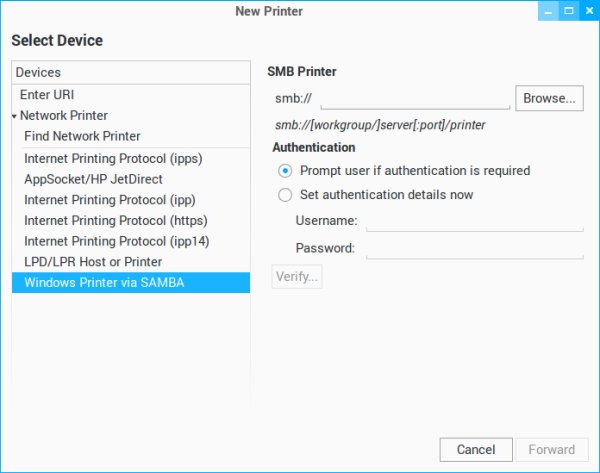The image size is (600, 473).
Task: Click the smb:// address input field
Action: pos(414,98)
